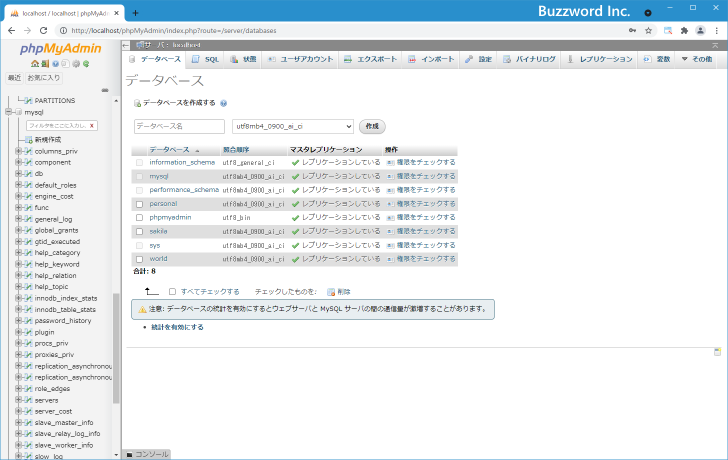Expand the general_log table node
The height and width of the screenshot is (460, 728).
pos(18,219)
